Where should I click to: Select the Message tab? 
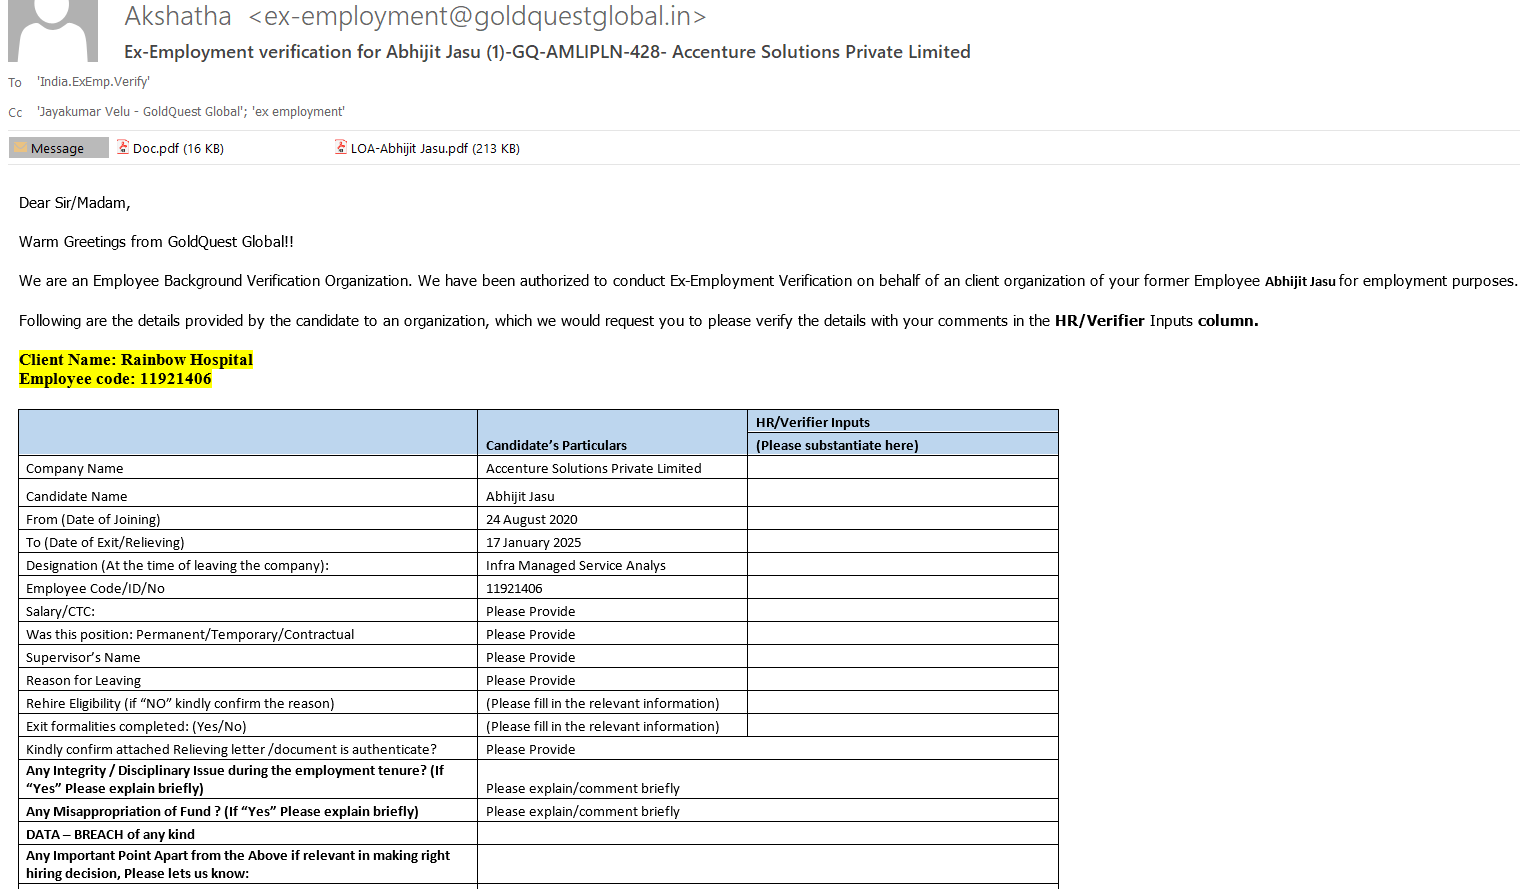coord(58,148)
